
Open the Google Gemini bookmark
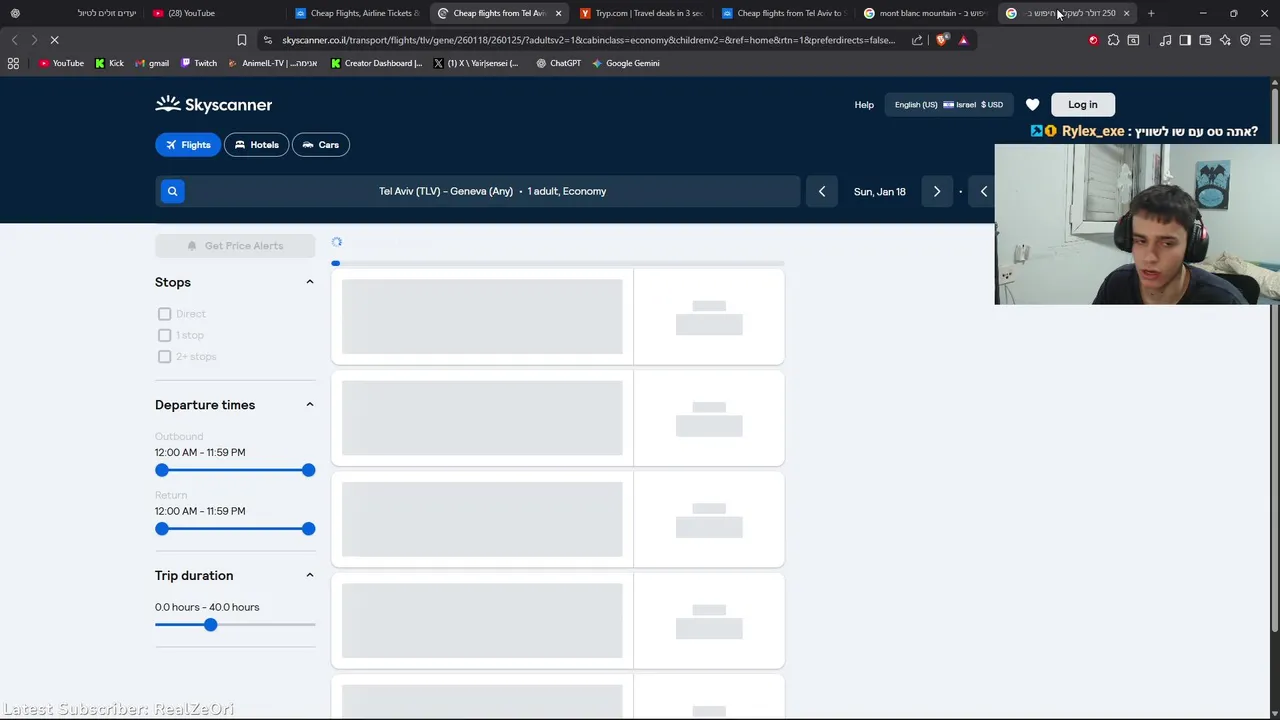(x=625, y=63)
